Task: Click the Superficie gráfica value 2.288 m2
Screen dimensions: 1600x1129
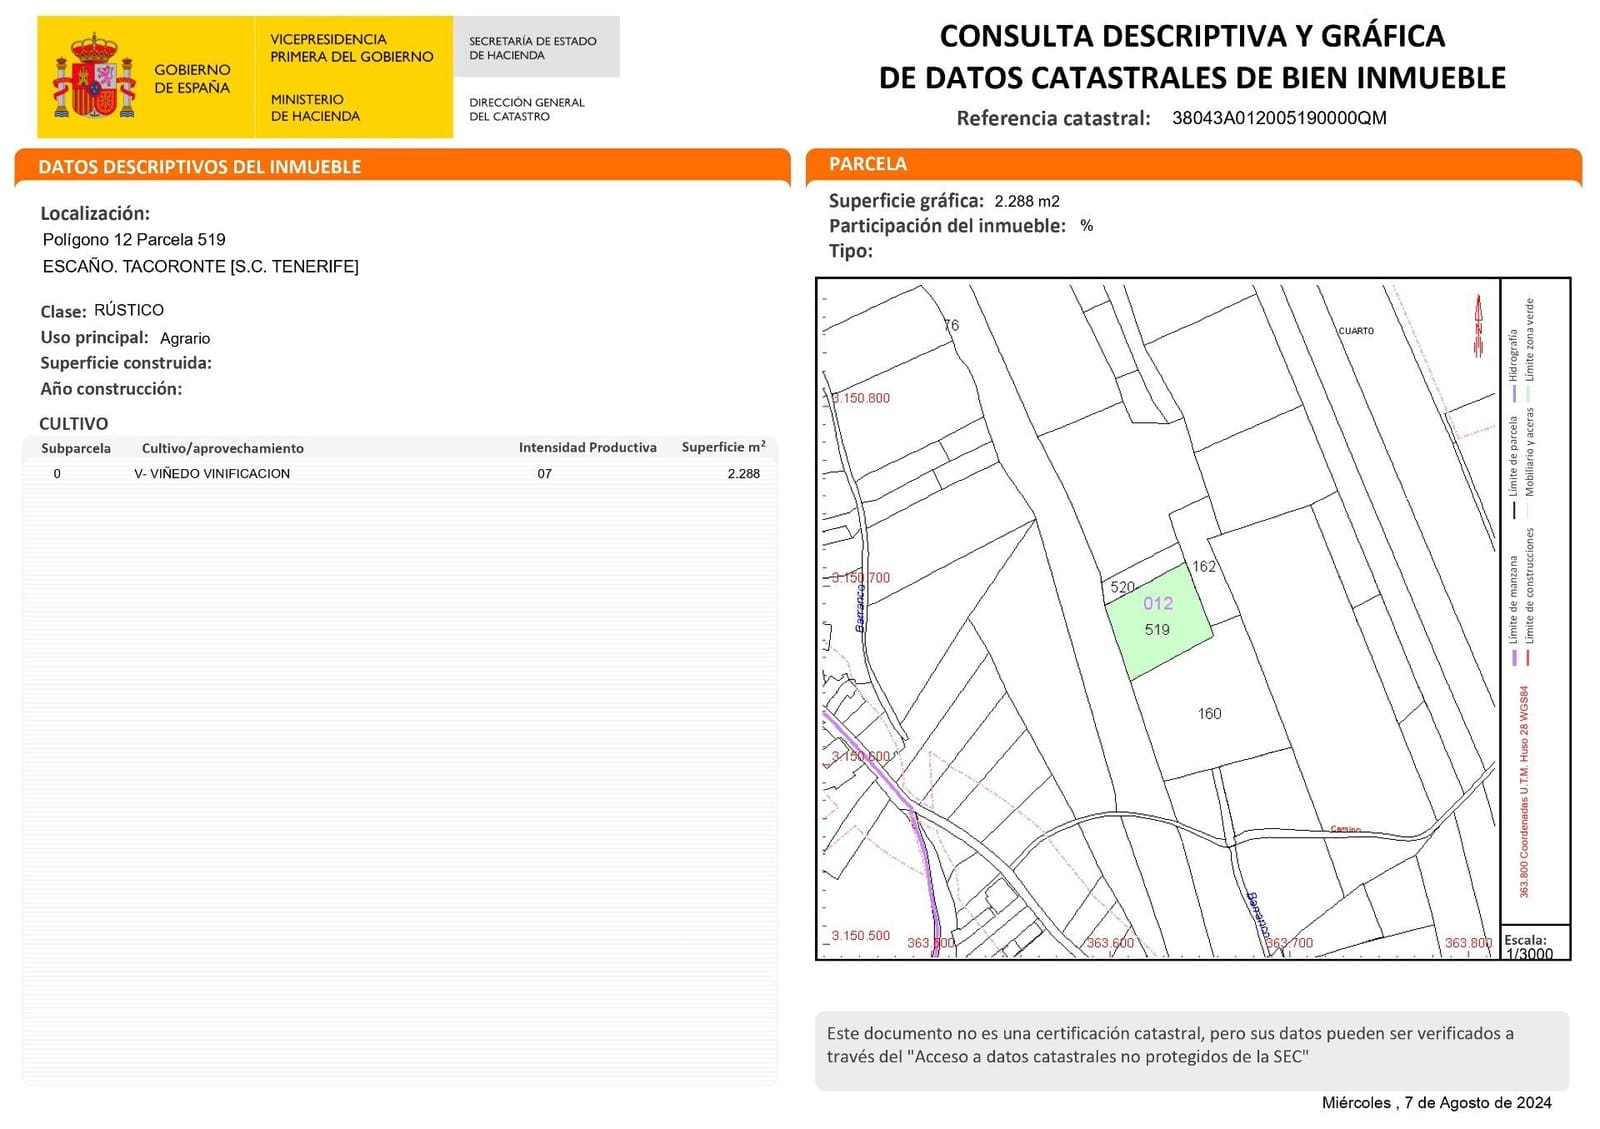Action: pyautogui.click(x=1026, y=200)
